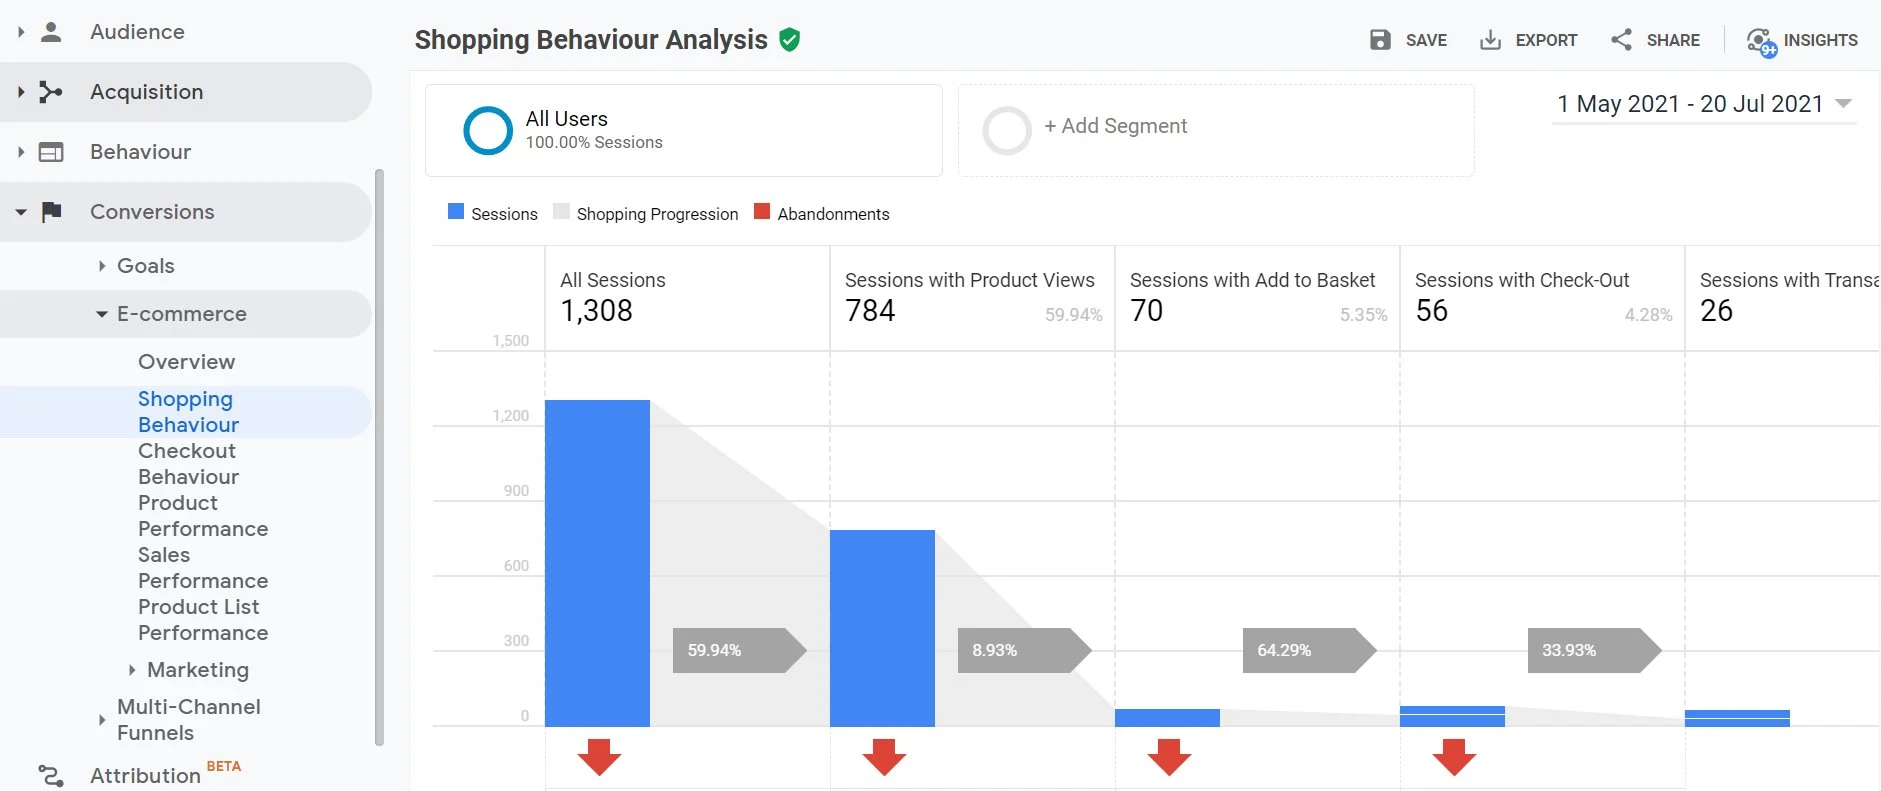Open the Shopping Behaviour report
The width and height of the screenshot is (1881, 791).
click(187, 411)
